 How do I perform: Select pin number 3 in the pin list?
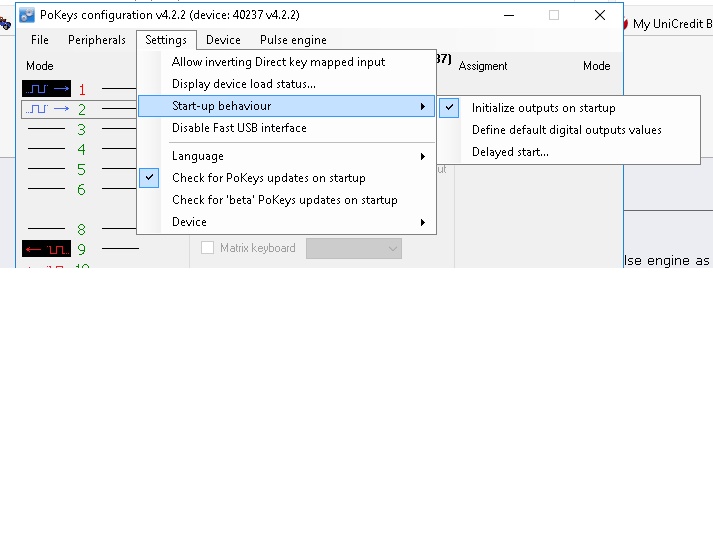pos(81,129)
